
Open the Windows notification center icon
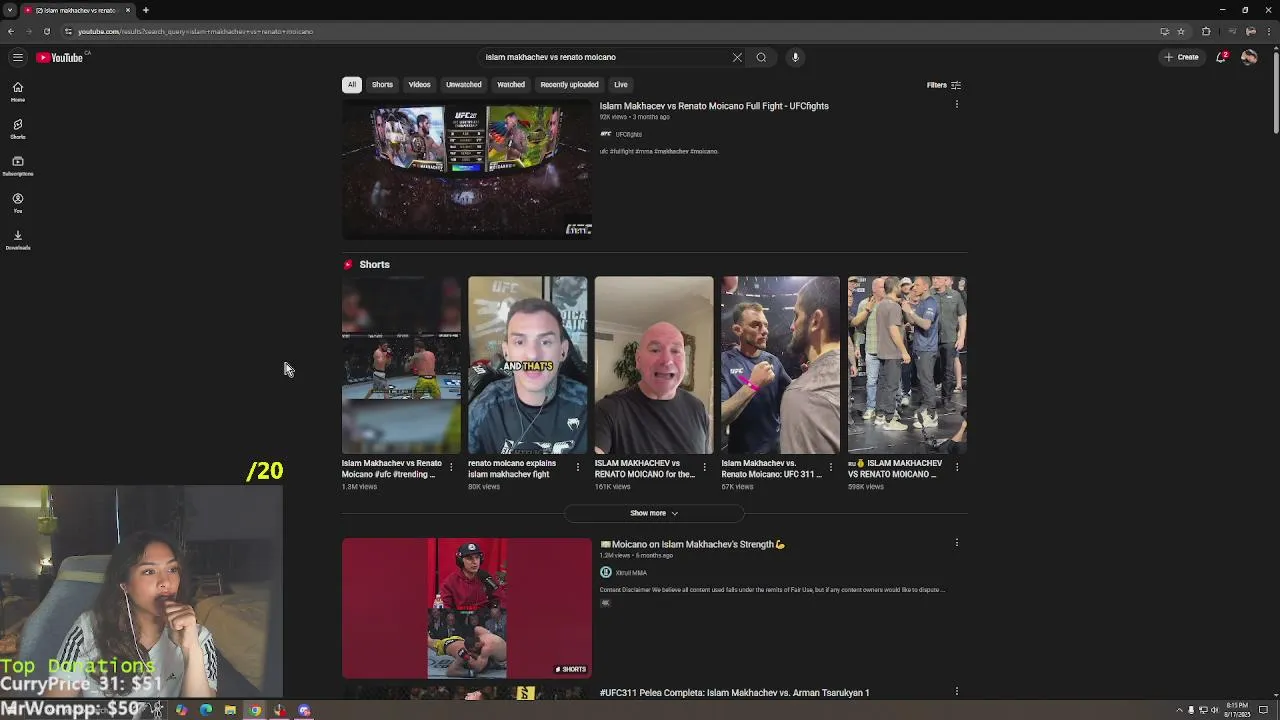click(1264, 710)
